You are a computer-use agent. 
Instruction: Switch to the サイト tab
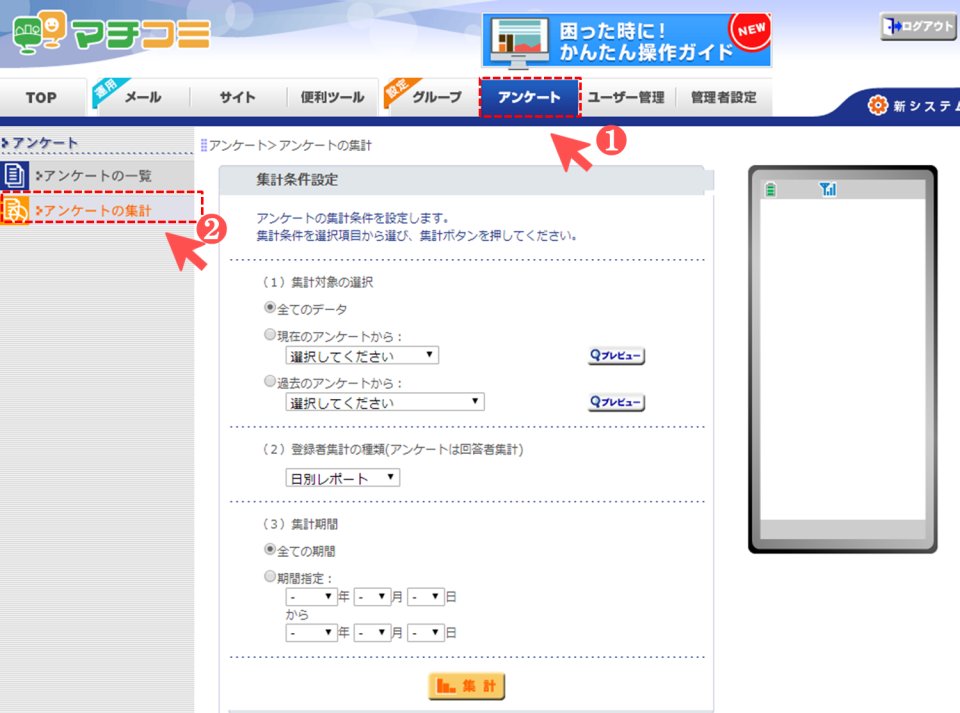(x=238, y=97)
